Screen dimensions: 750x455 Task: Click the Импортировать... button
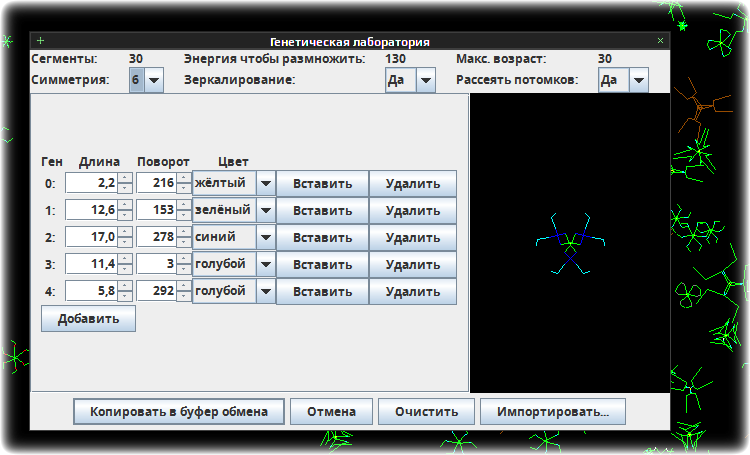point(553,411)
